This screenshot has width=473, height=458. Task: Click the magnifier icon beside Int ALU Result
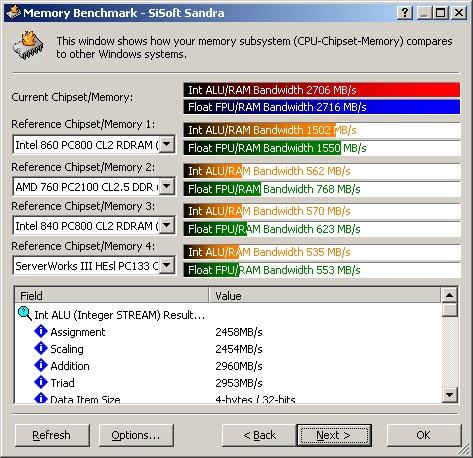[x=25, y=314]
